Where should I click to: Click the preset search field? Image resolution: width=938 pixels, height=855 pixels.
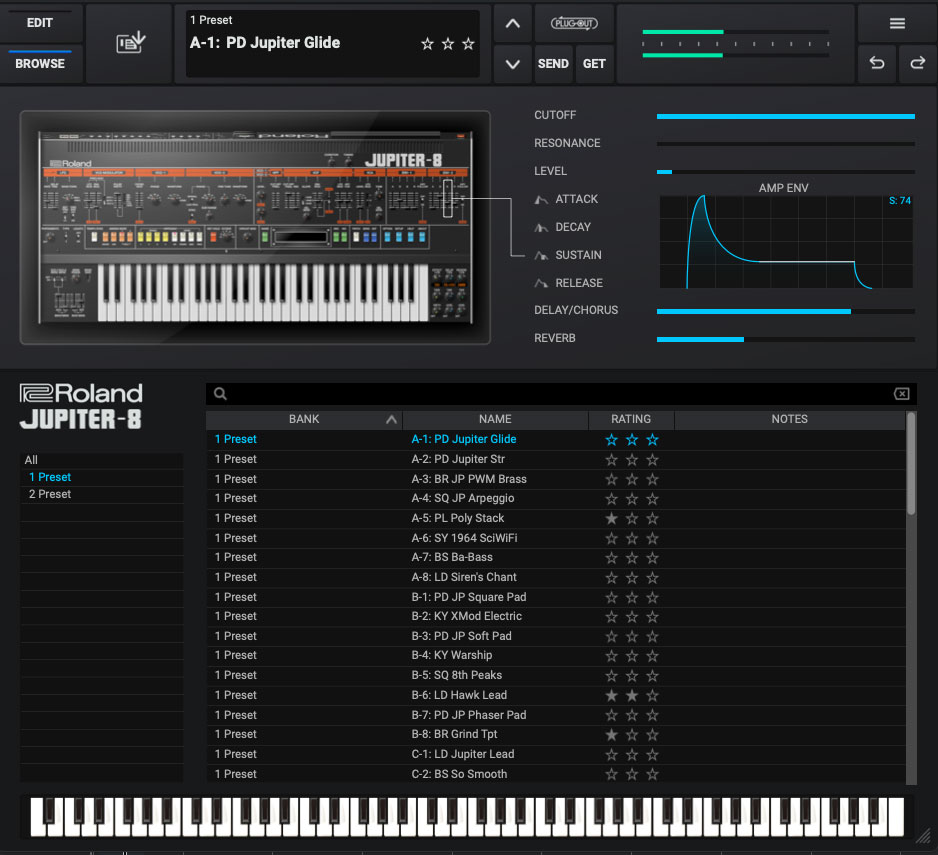(559, 394)
